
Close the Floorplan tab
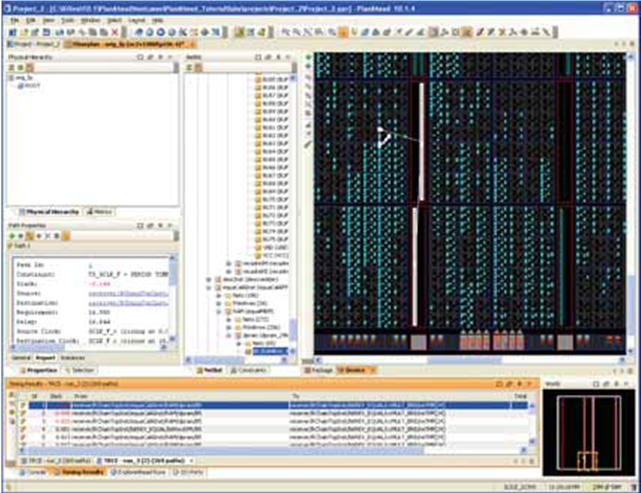tap(193, 44)
